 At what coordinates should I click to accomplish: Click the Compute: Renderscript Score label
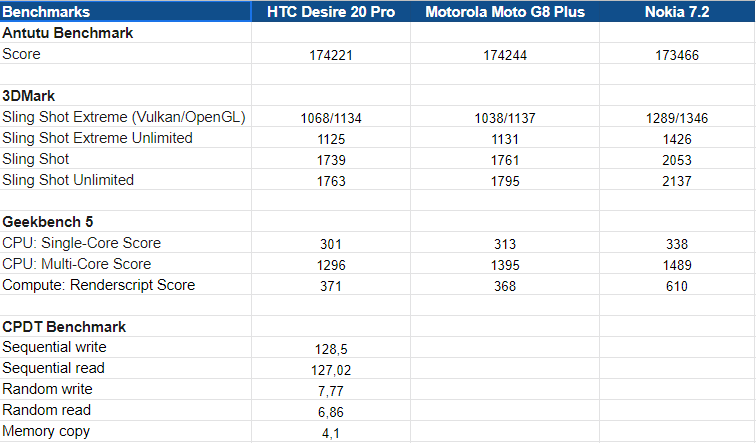click(x=98, y=285)
